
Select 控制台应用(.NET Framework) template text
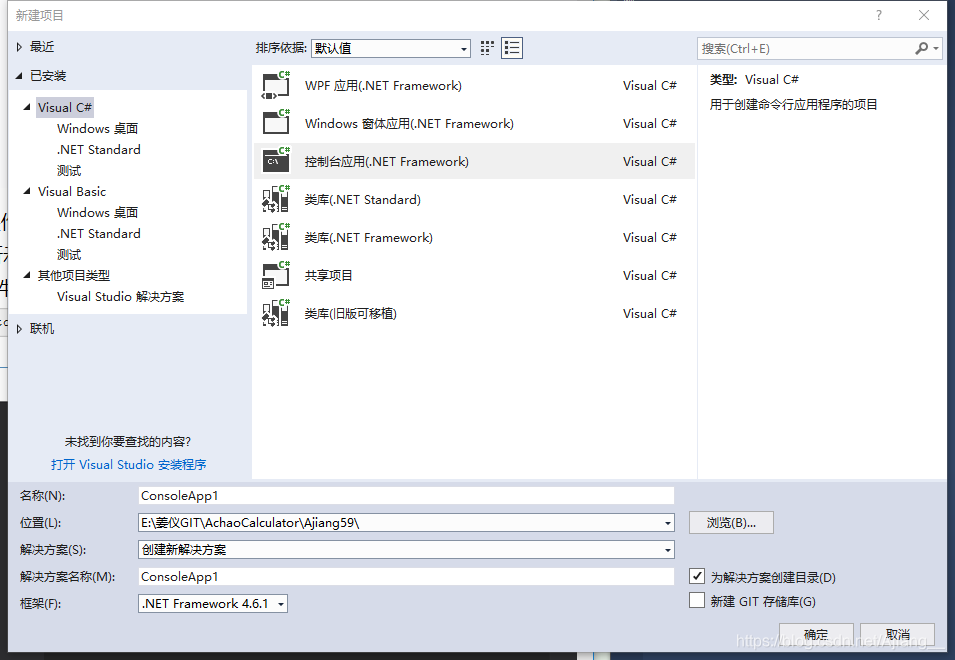(x=387, y=161)
